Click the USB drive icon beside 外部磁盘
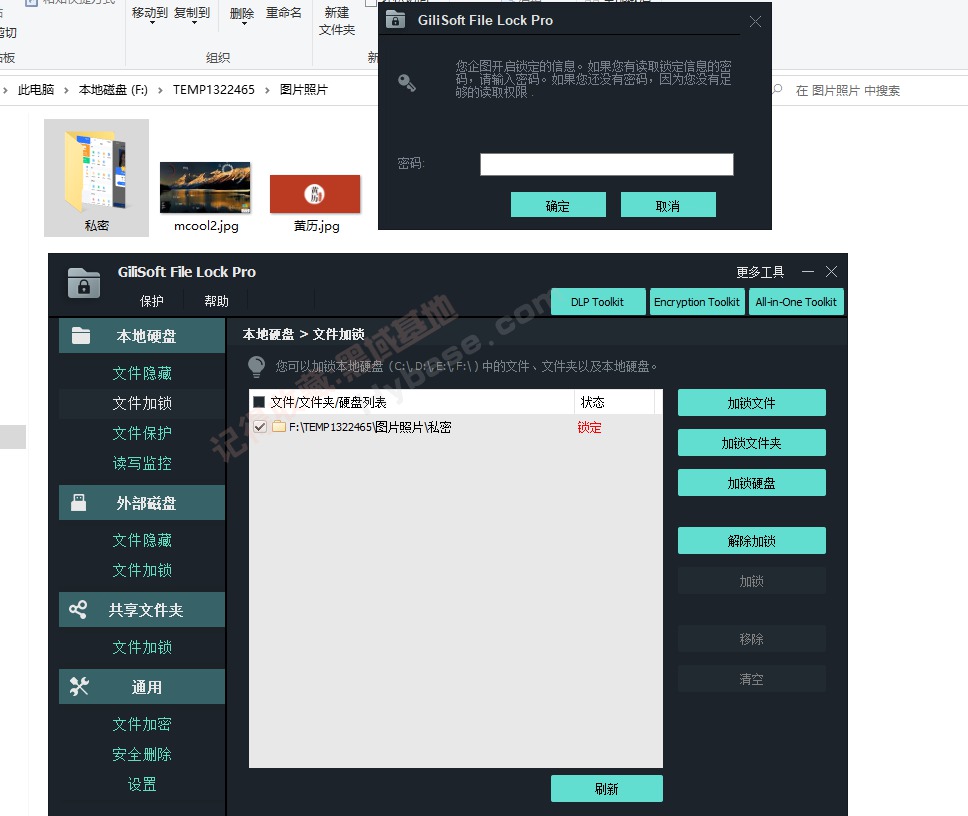Viewport: 968px width, 816px height. click(78, 502)
